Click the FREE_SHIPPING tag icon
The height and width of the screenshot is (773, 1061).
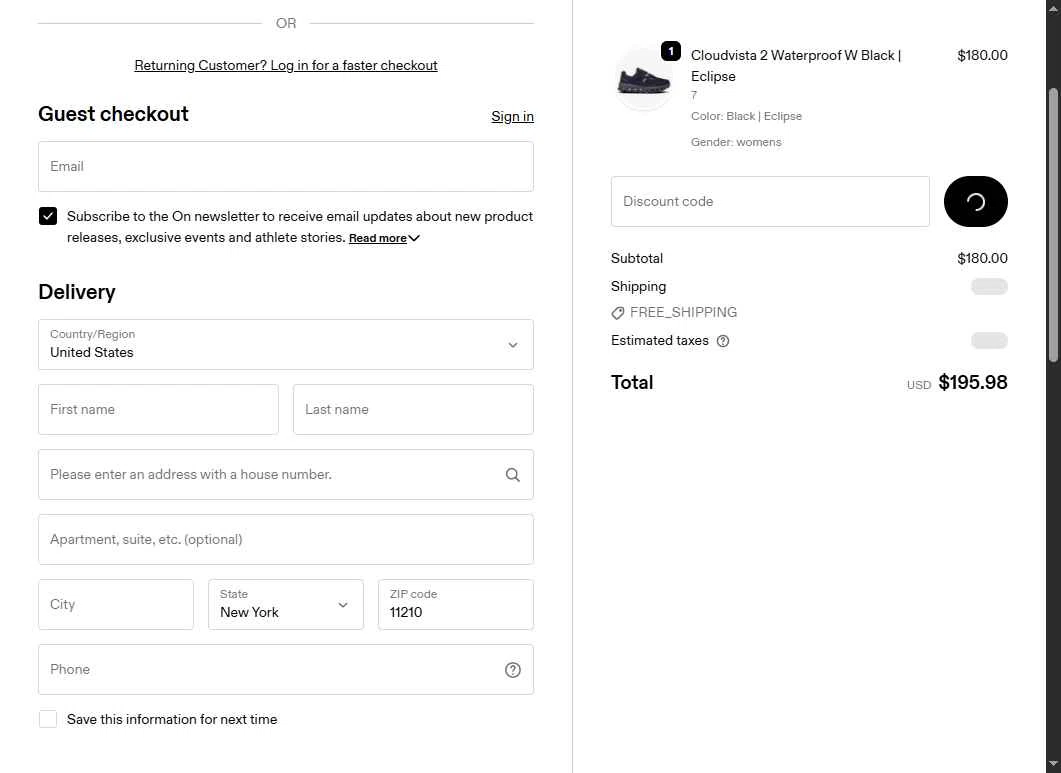coord(617,313)
